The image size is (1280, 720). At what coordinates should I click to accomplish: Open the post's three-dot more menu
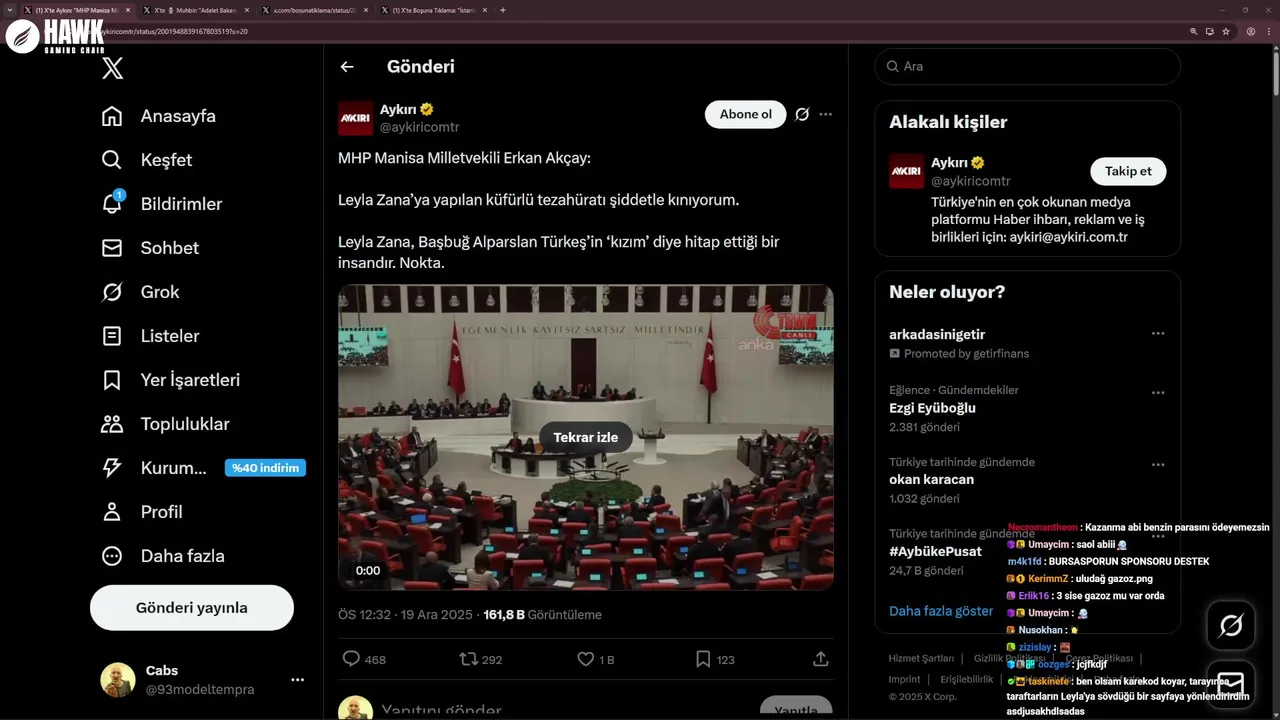pyautogui.click(x=825, y=114)
